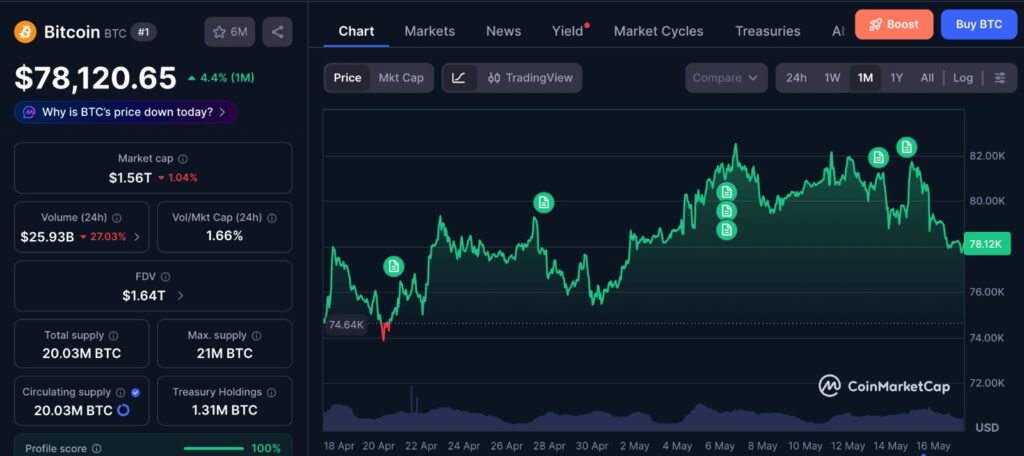Show FDV info icon
Screen dimensions: 1024x456
166,277
